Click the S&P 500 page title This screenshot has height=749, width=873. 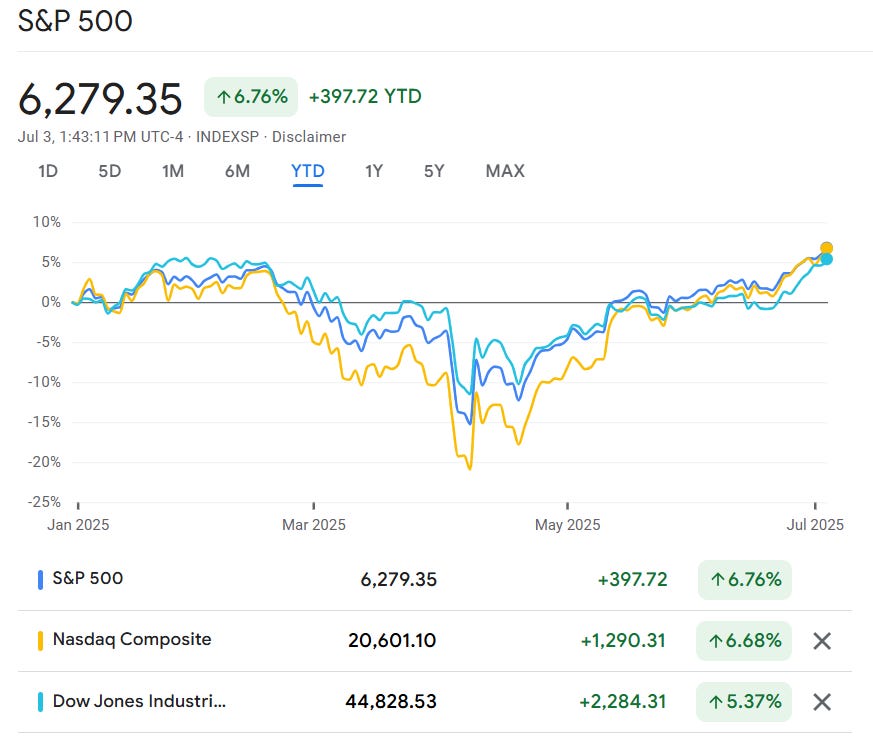point(75,21)
